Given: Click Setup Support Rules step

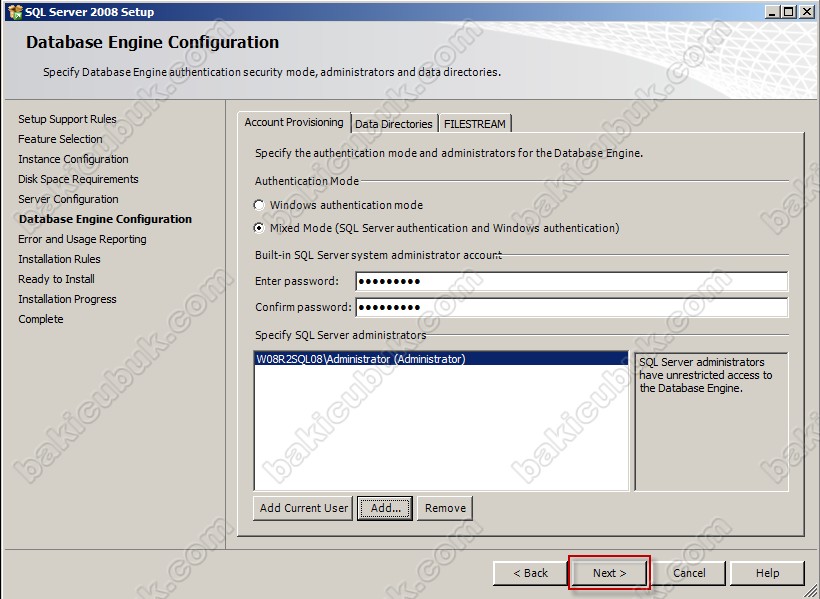Looking at the screenshot, I should point(67,119).
